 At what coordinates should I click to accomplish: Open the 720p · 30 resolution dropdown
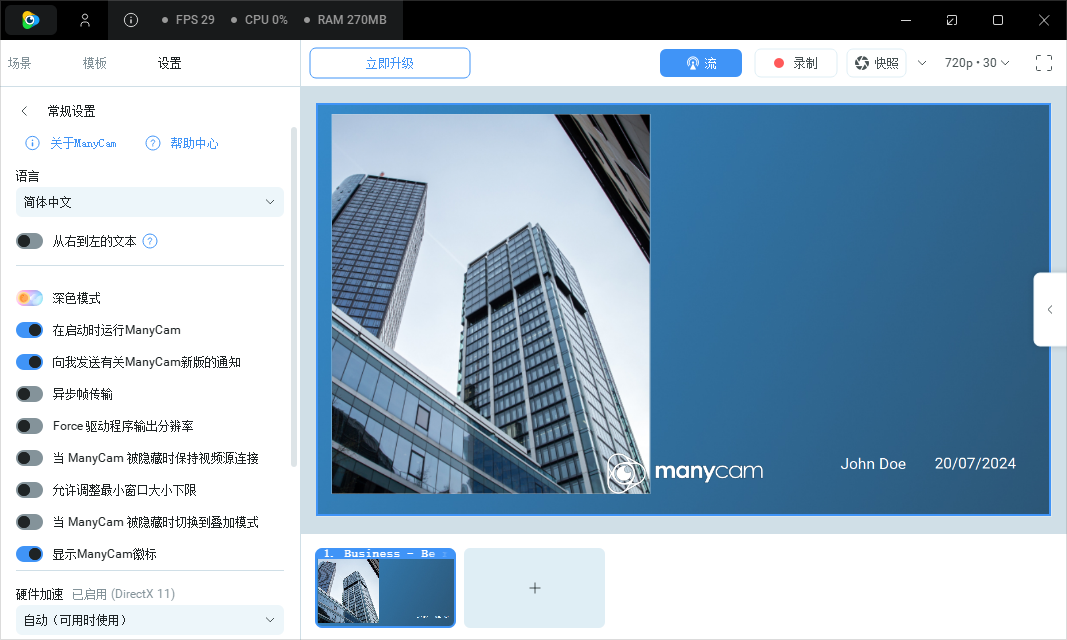pyautogui.click(x=976, y=63)
